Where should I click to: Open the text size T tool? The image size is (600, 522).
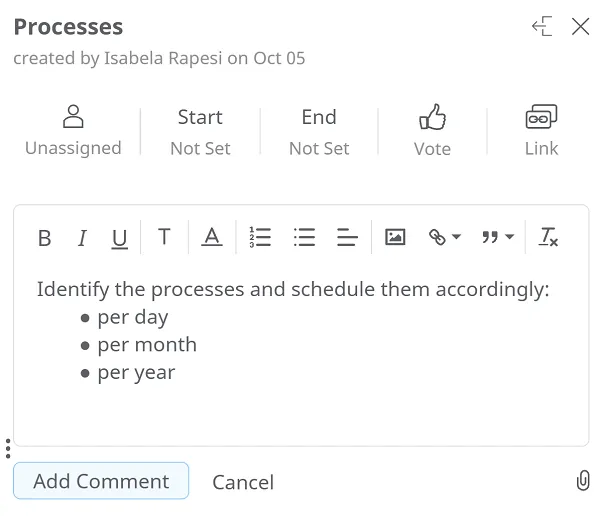[164, 237]
